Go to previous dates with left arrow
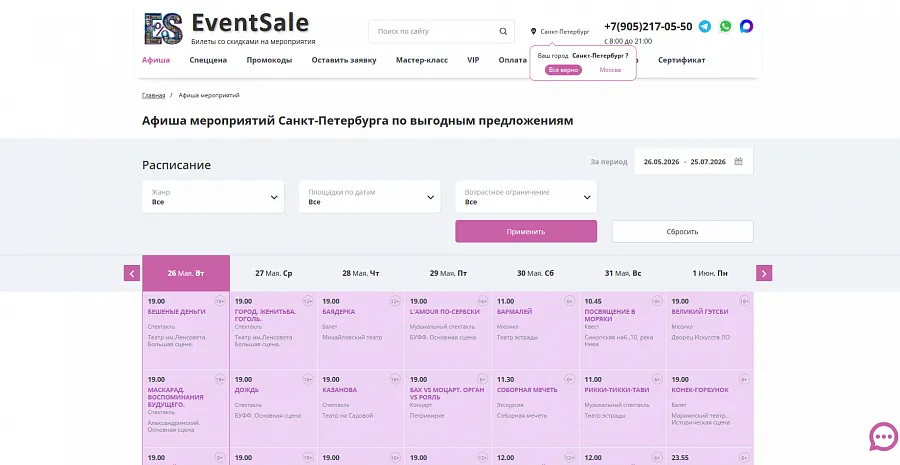The width and height of the screenshot is (900, 465). 132,273
